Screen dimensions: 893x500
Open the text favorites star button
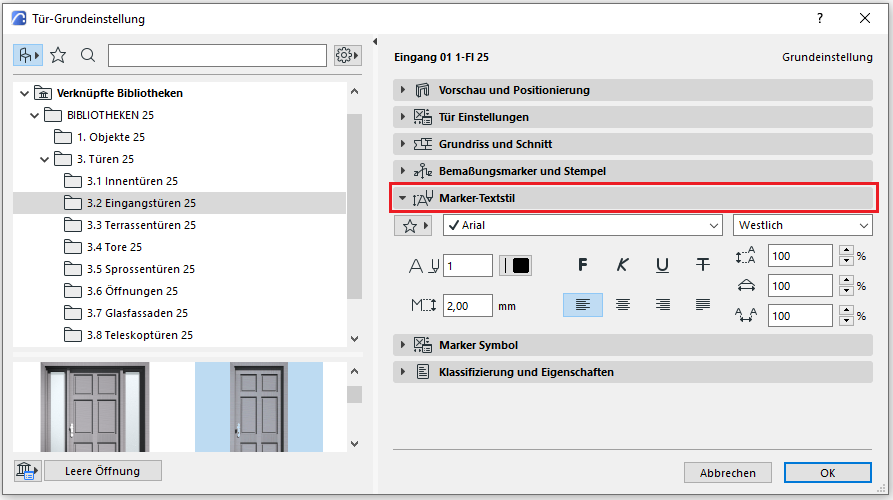tap(416, 226)
